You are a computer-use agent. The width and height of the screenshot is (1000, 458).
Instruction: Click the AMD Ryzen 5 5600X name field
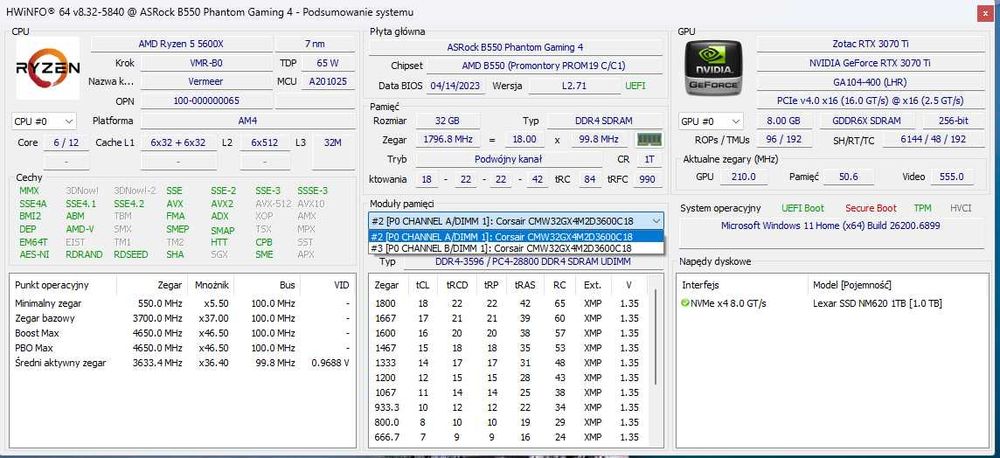coord(181,44)
